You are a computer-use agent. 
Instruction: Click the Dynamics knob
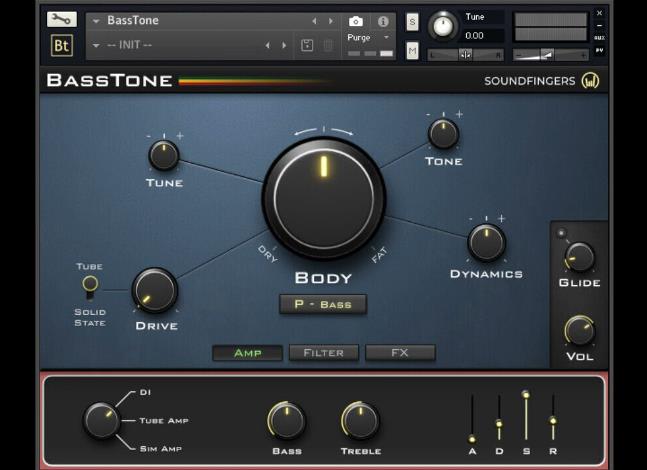(x=486, y=243)
